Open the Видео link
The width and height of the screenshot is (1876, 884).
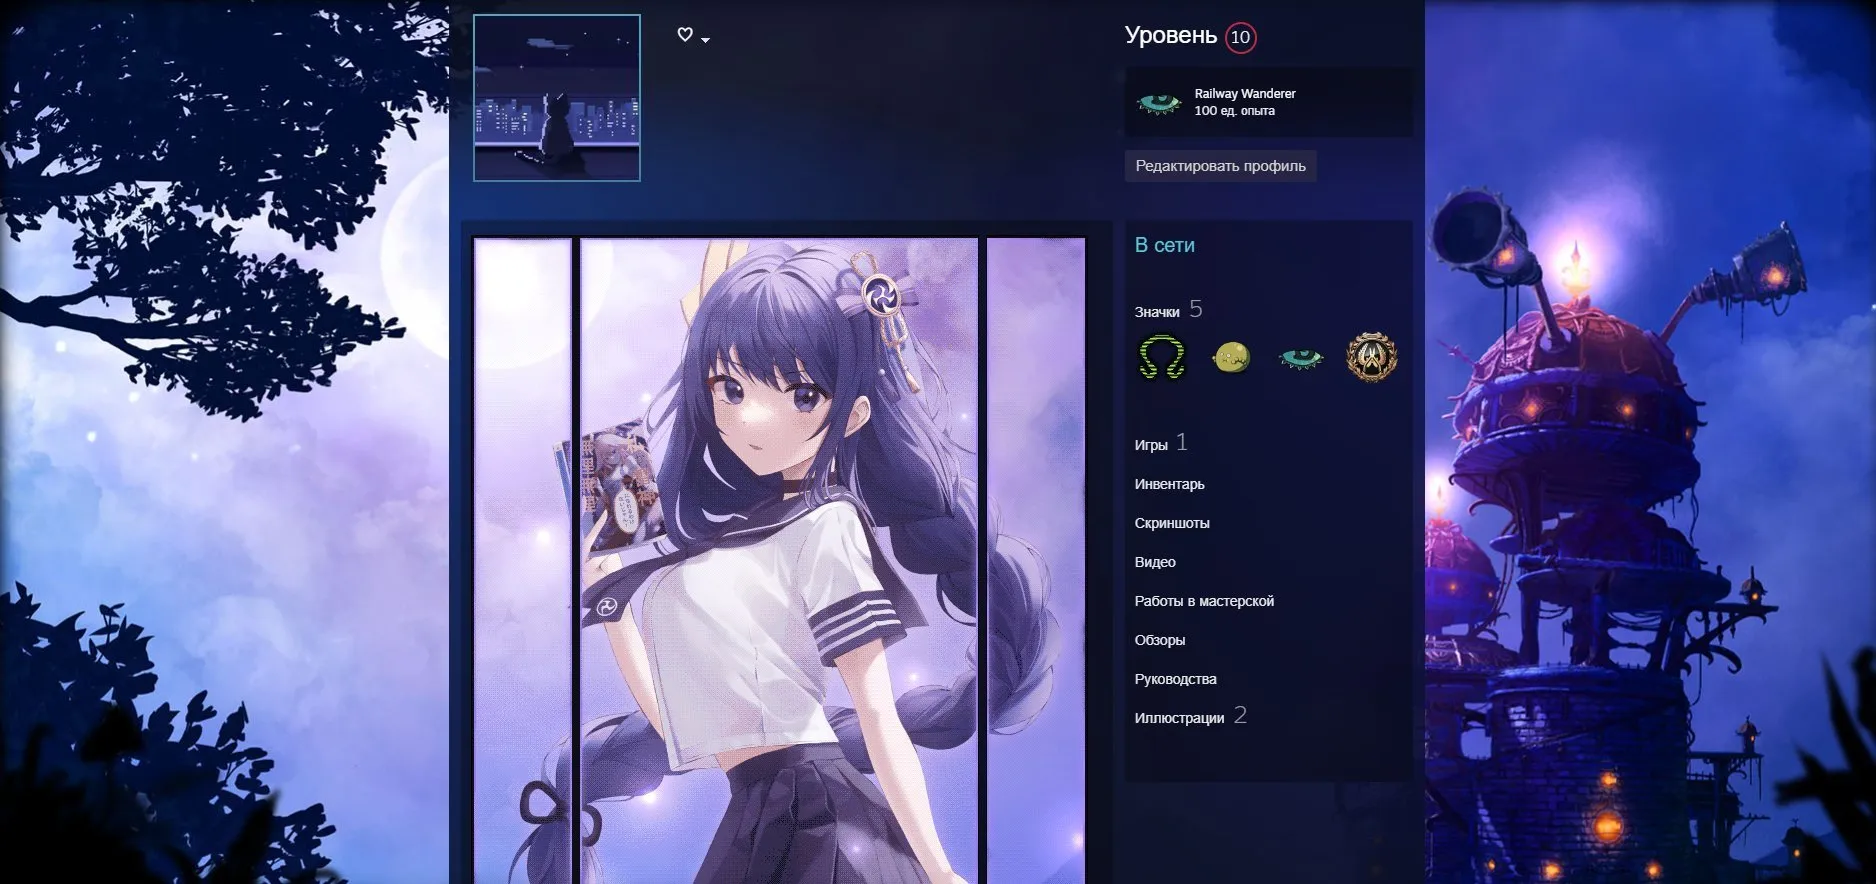[1155, 562]
